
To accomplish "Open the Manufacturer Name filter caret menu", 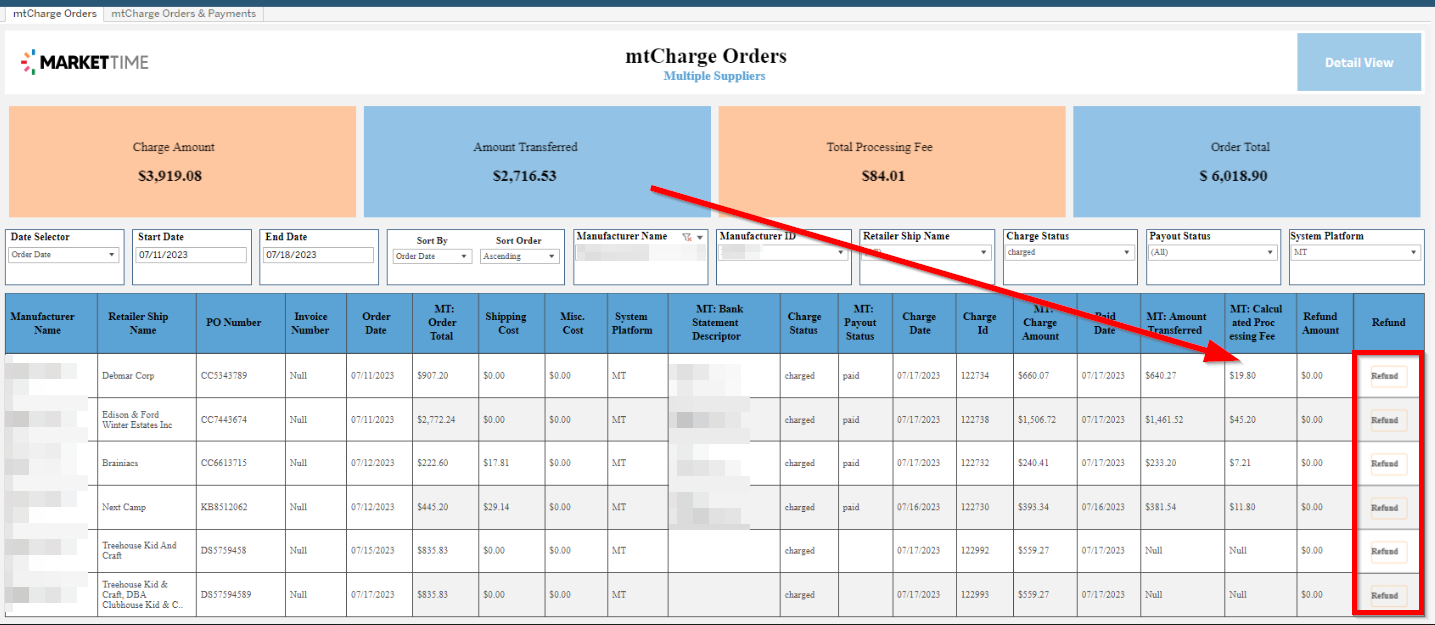I will [700, 237].
